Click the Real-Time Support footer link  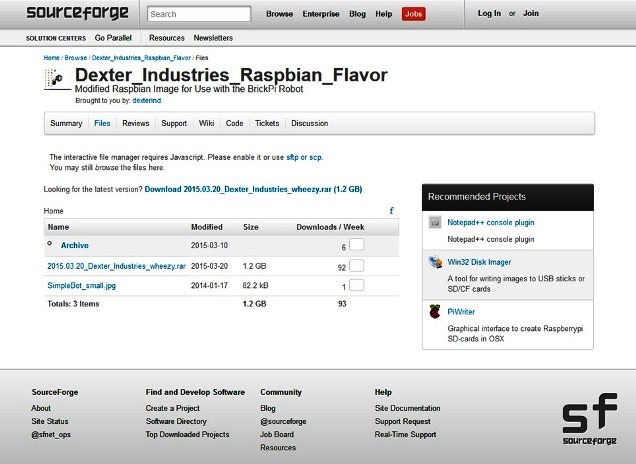(x=405, y=434)
